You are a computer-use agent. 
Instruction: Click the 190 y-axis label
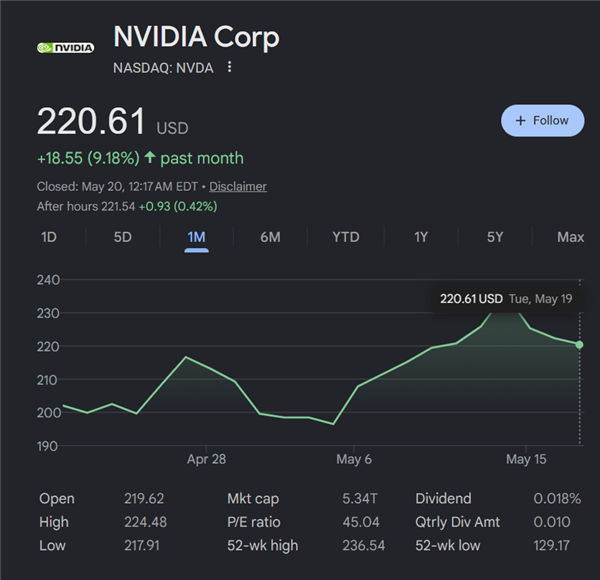click(x=47, y=446)
